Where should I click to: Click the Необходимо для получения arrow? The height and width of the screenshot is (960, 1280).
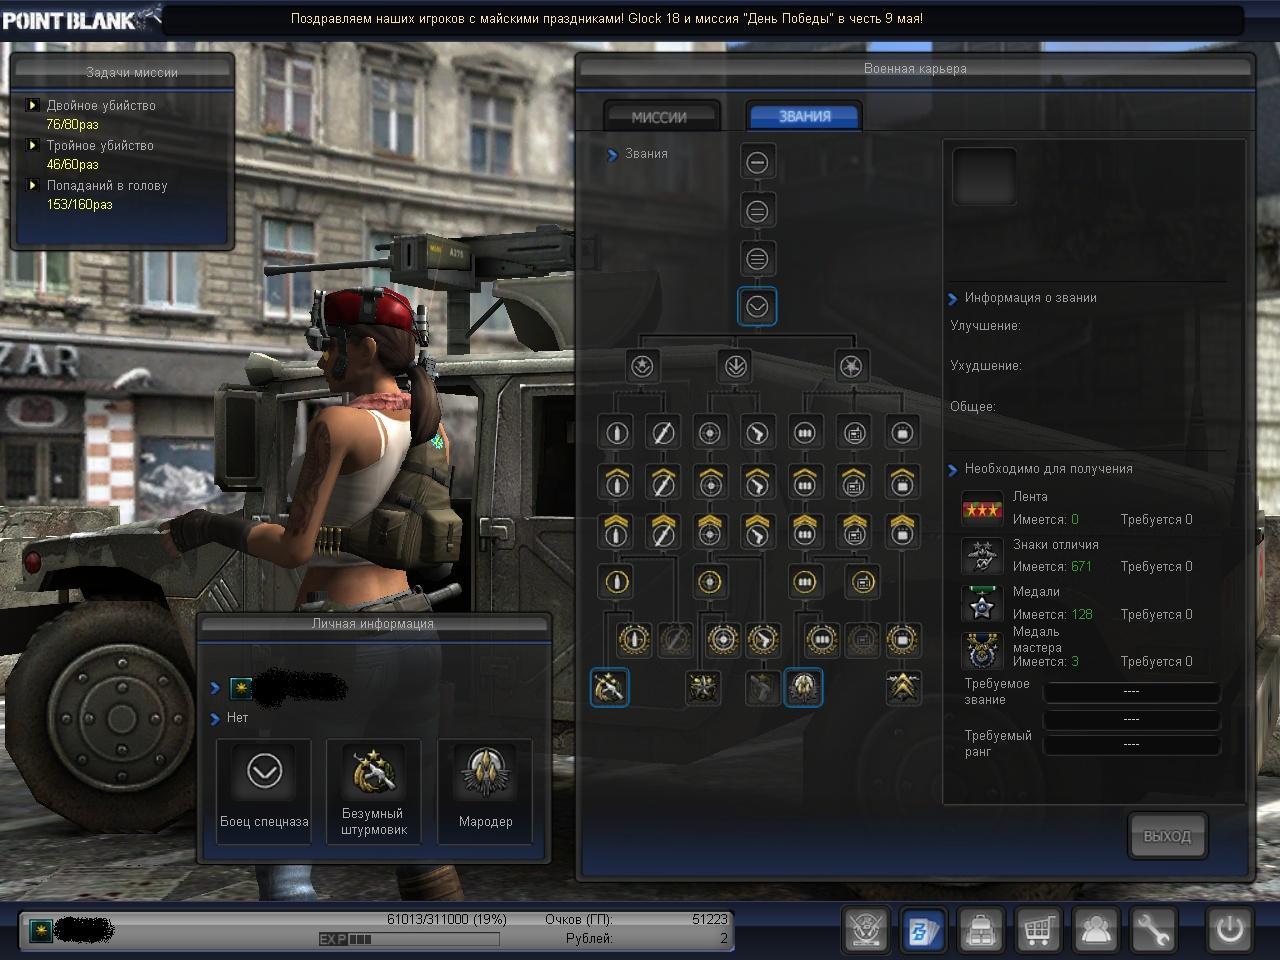pyautogui.click(x=953, y=469)
